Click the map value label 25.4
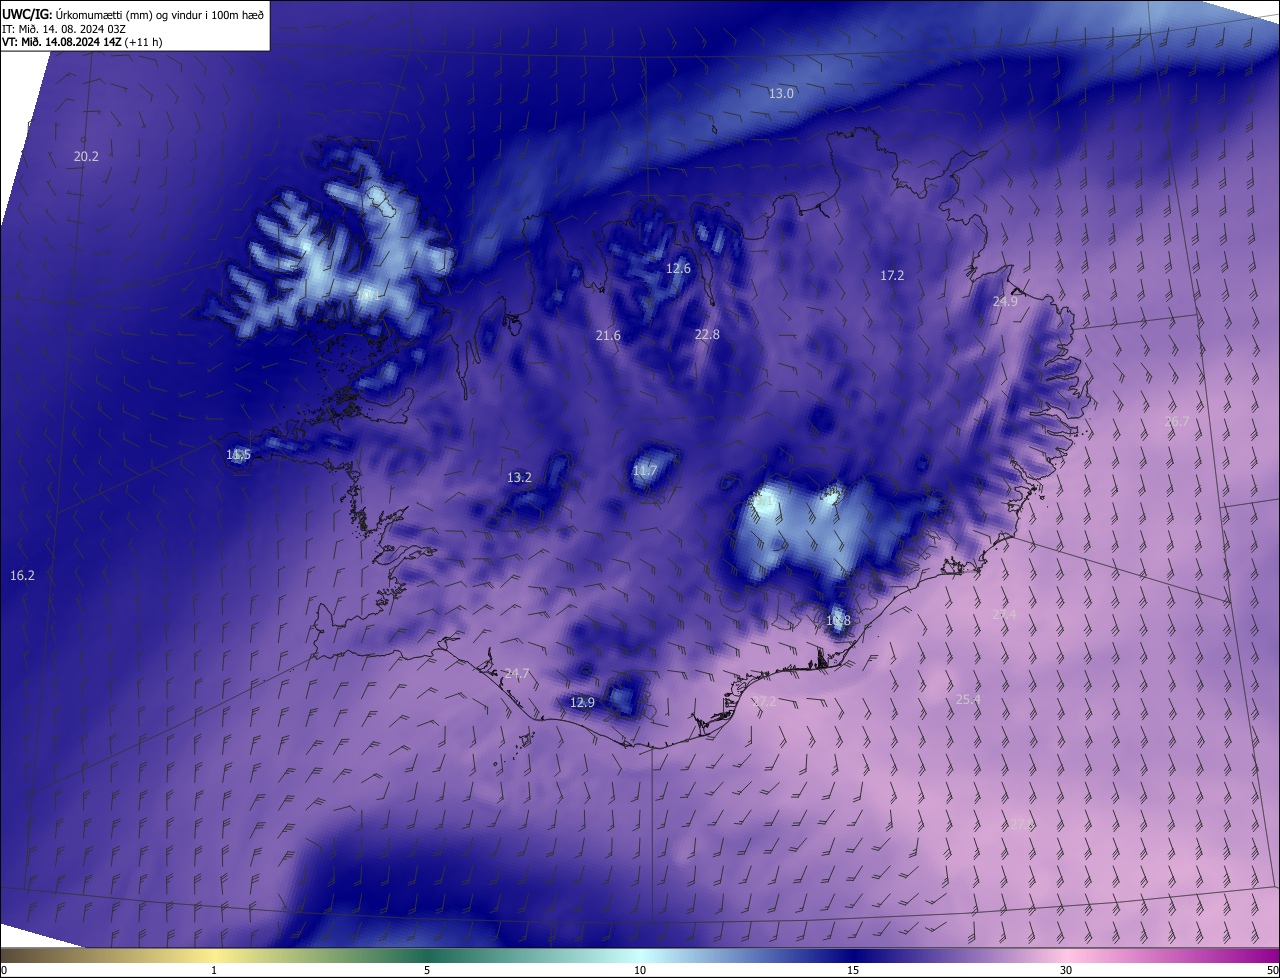Image resolution: width=1280 pixels, height=978 pixels. click(x=968, y=699)
